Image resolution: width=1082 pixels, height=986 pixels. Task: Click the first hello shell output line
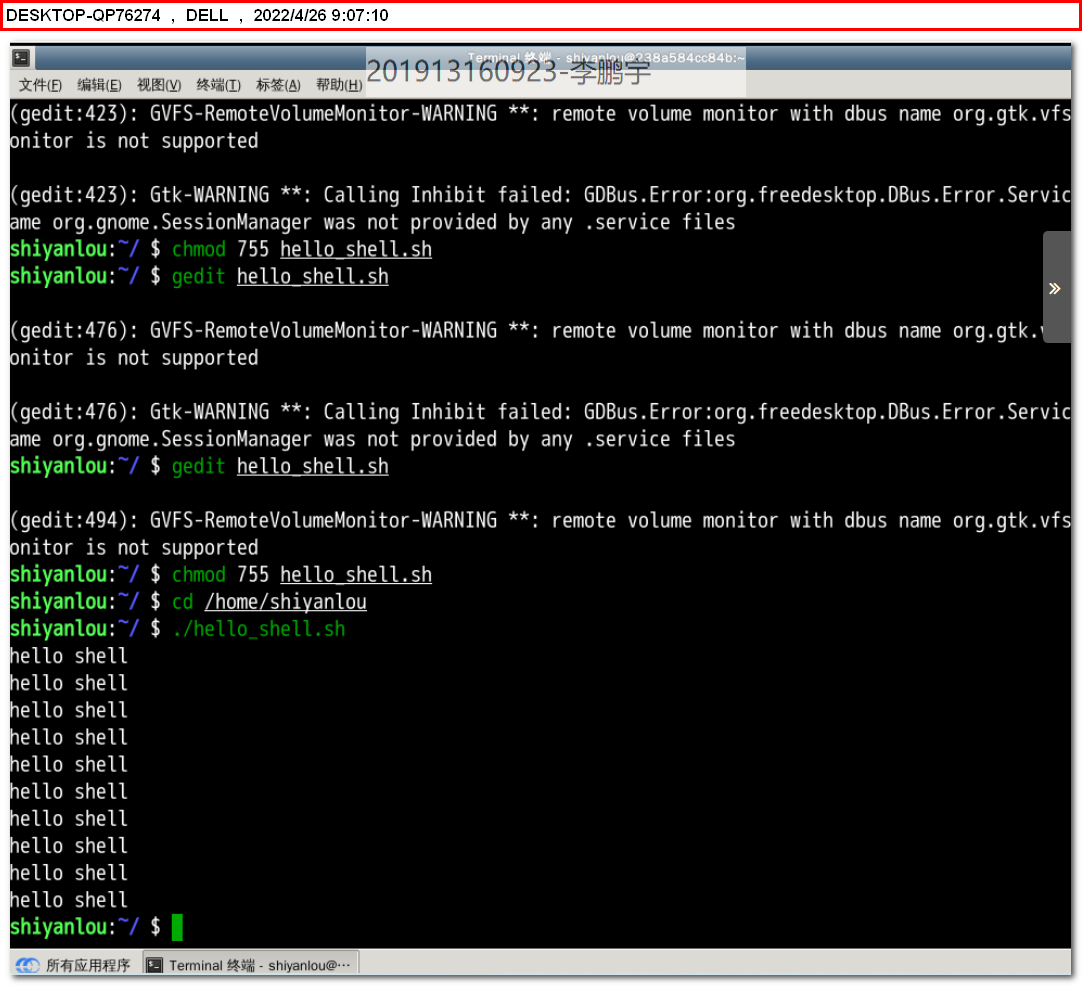pos(69,656)
